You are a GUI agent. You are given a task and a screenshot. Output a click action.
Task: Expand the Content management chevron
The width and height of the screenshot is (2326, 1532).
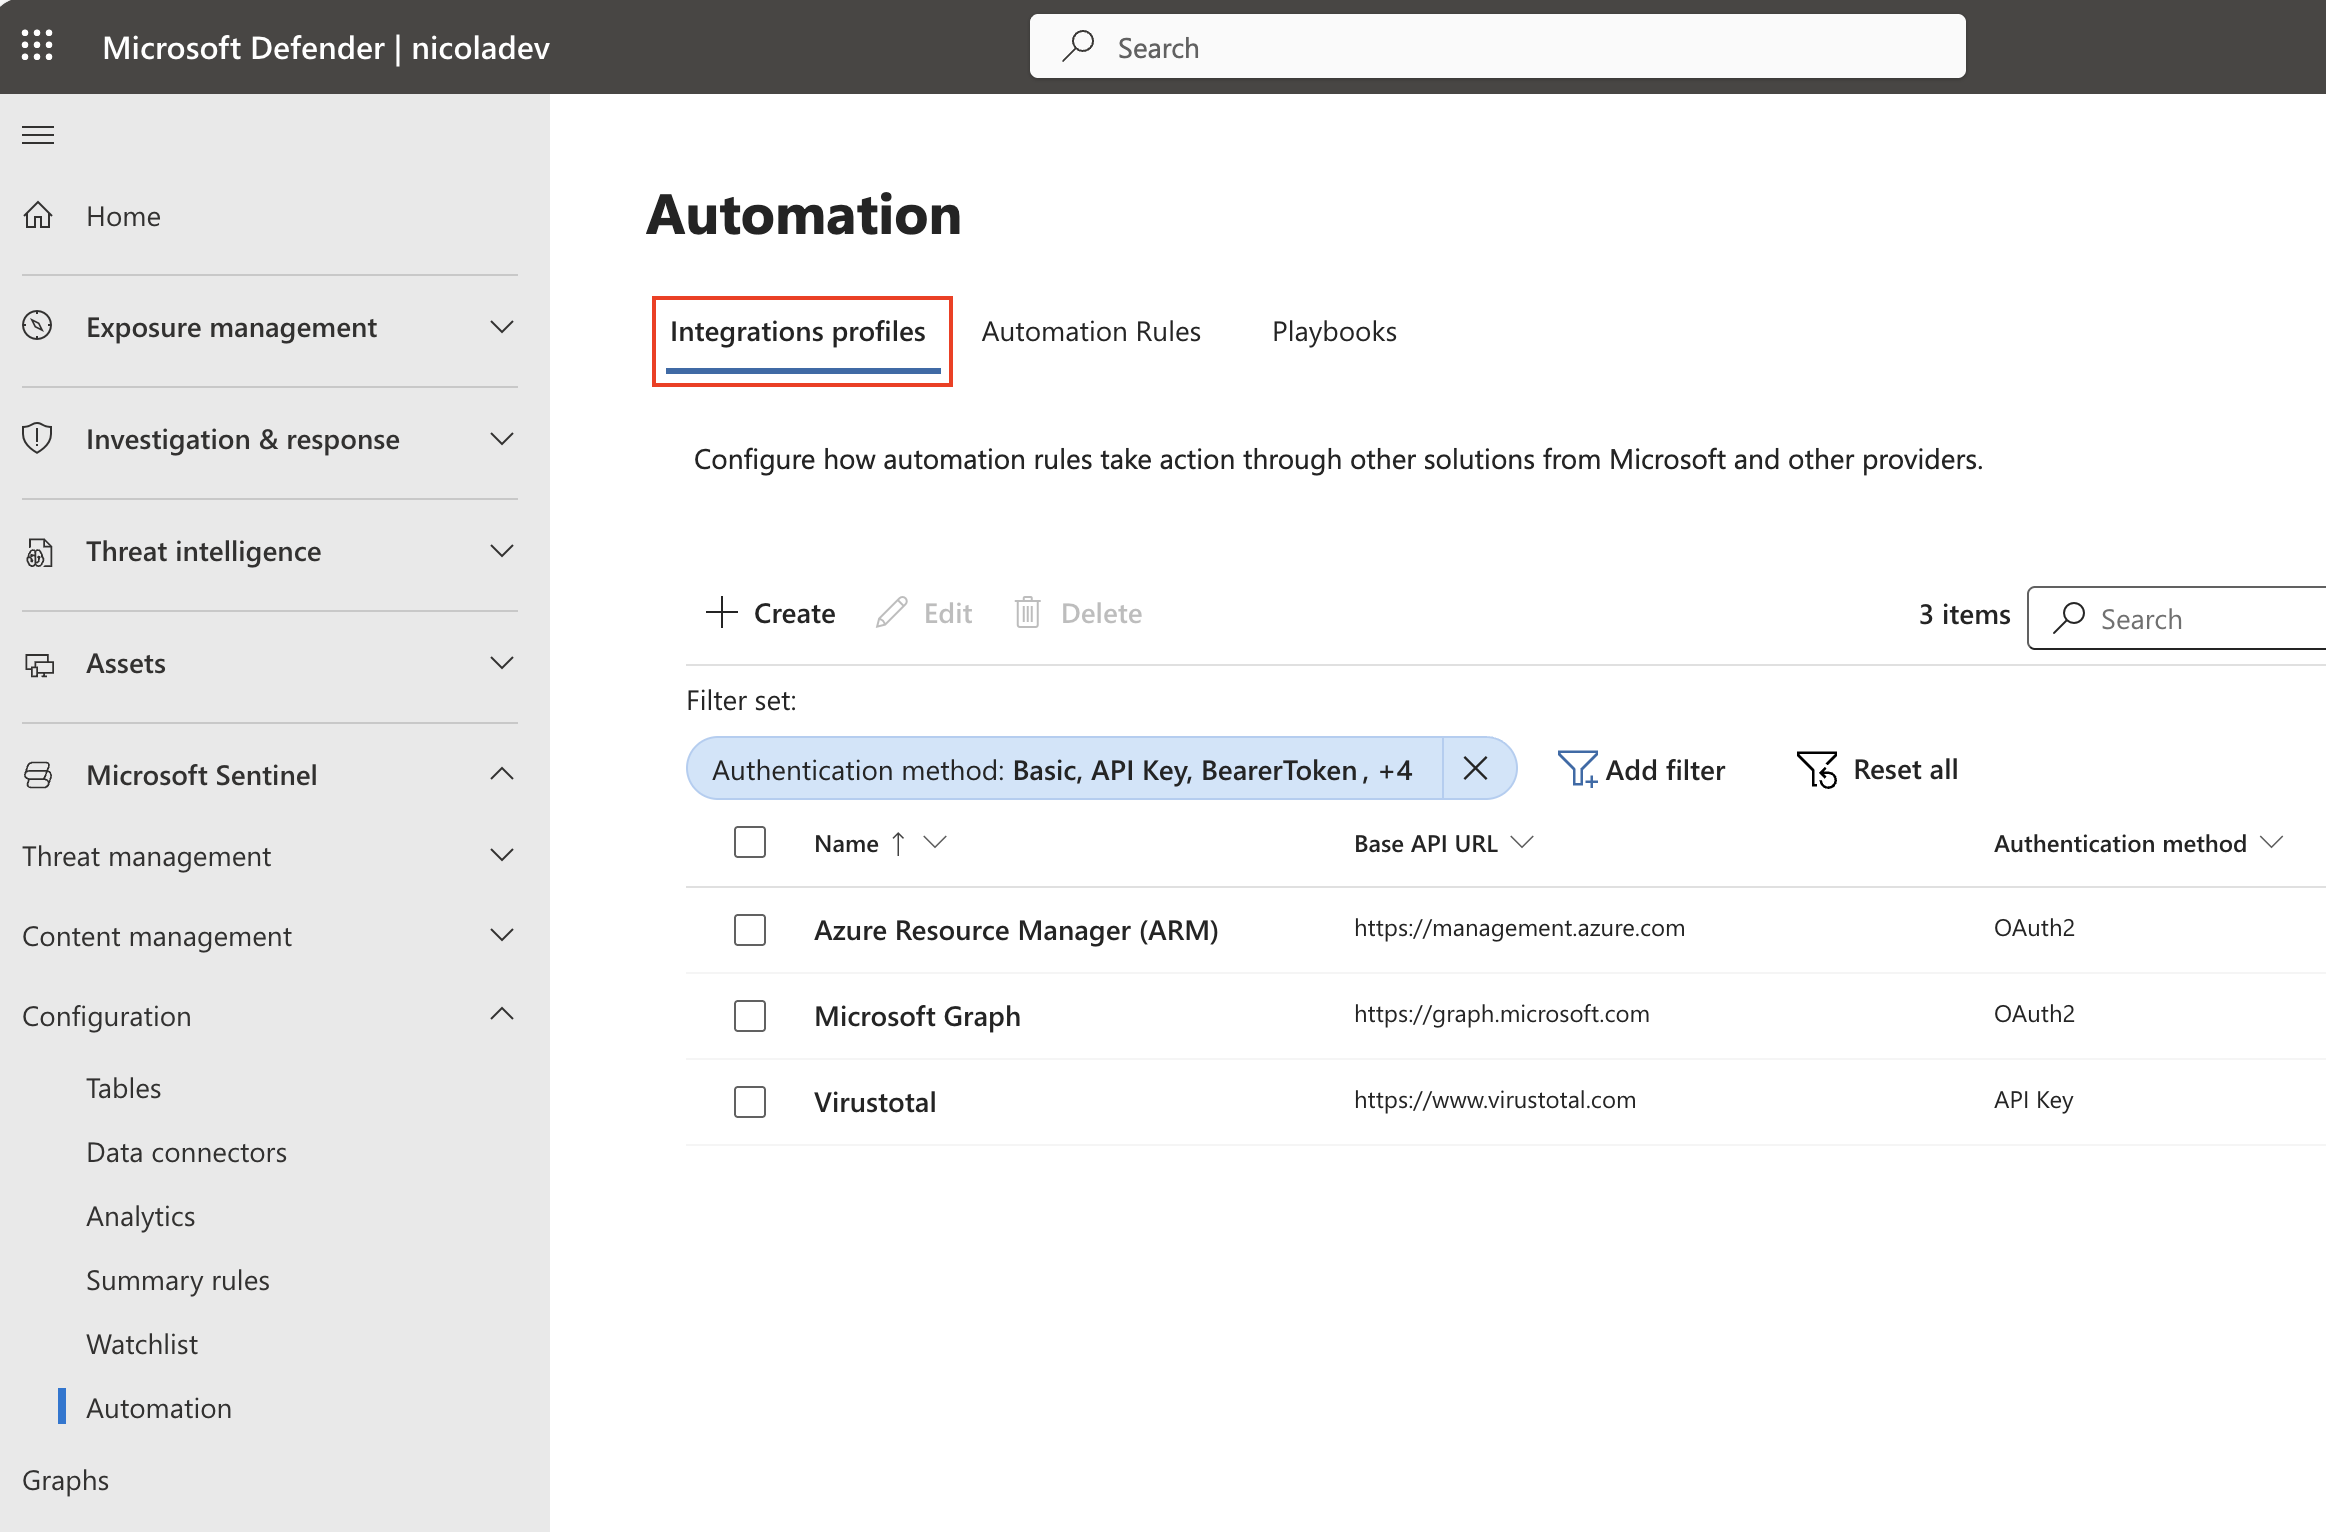click(502, 935)
